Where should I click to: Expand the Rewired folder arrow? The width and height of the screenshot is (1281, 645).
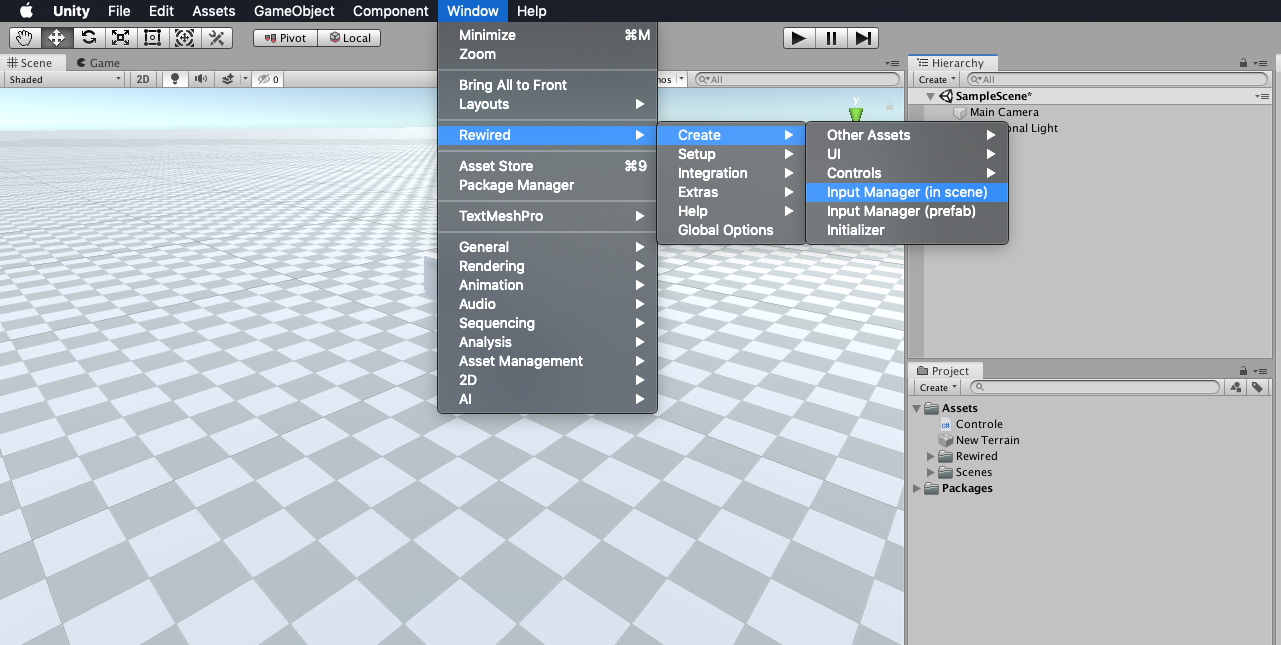tap(932, 456)
